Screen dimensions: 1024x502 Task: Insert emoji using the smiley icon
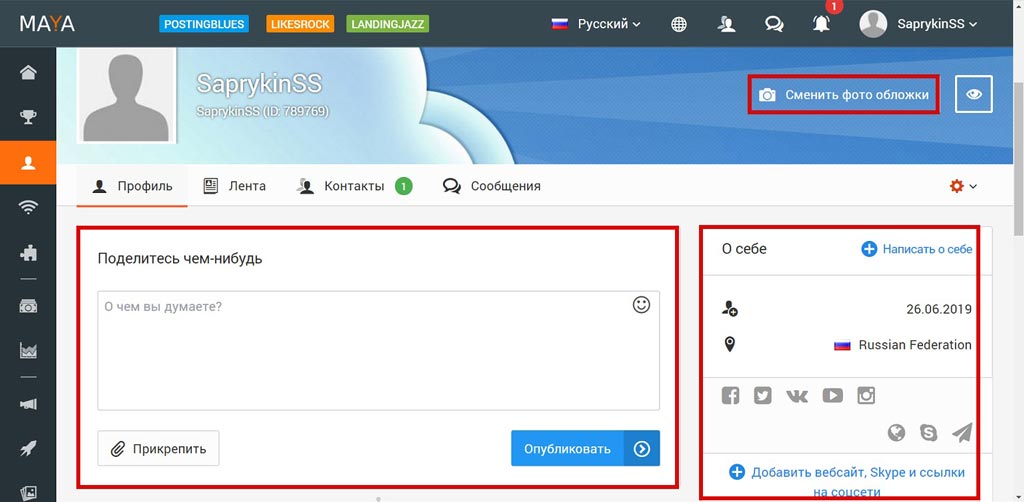tap(641, 305)
